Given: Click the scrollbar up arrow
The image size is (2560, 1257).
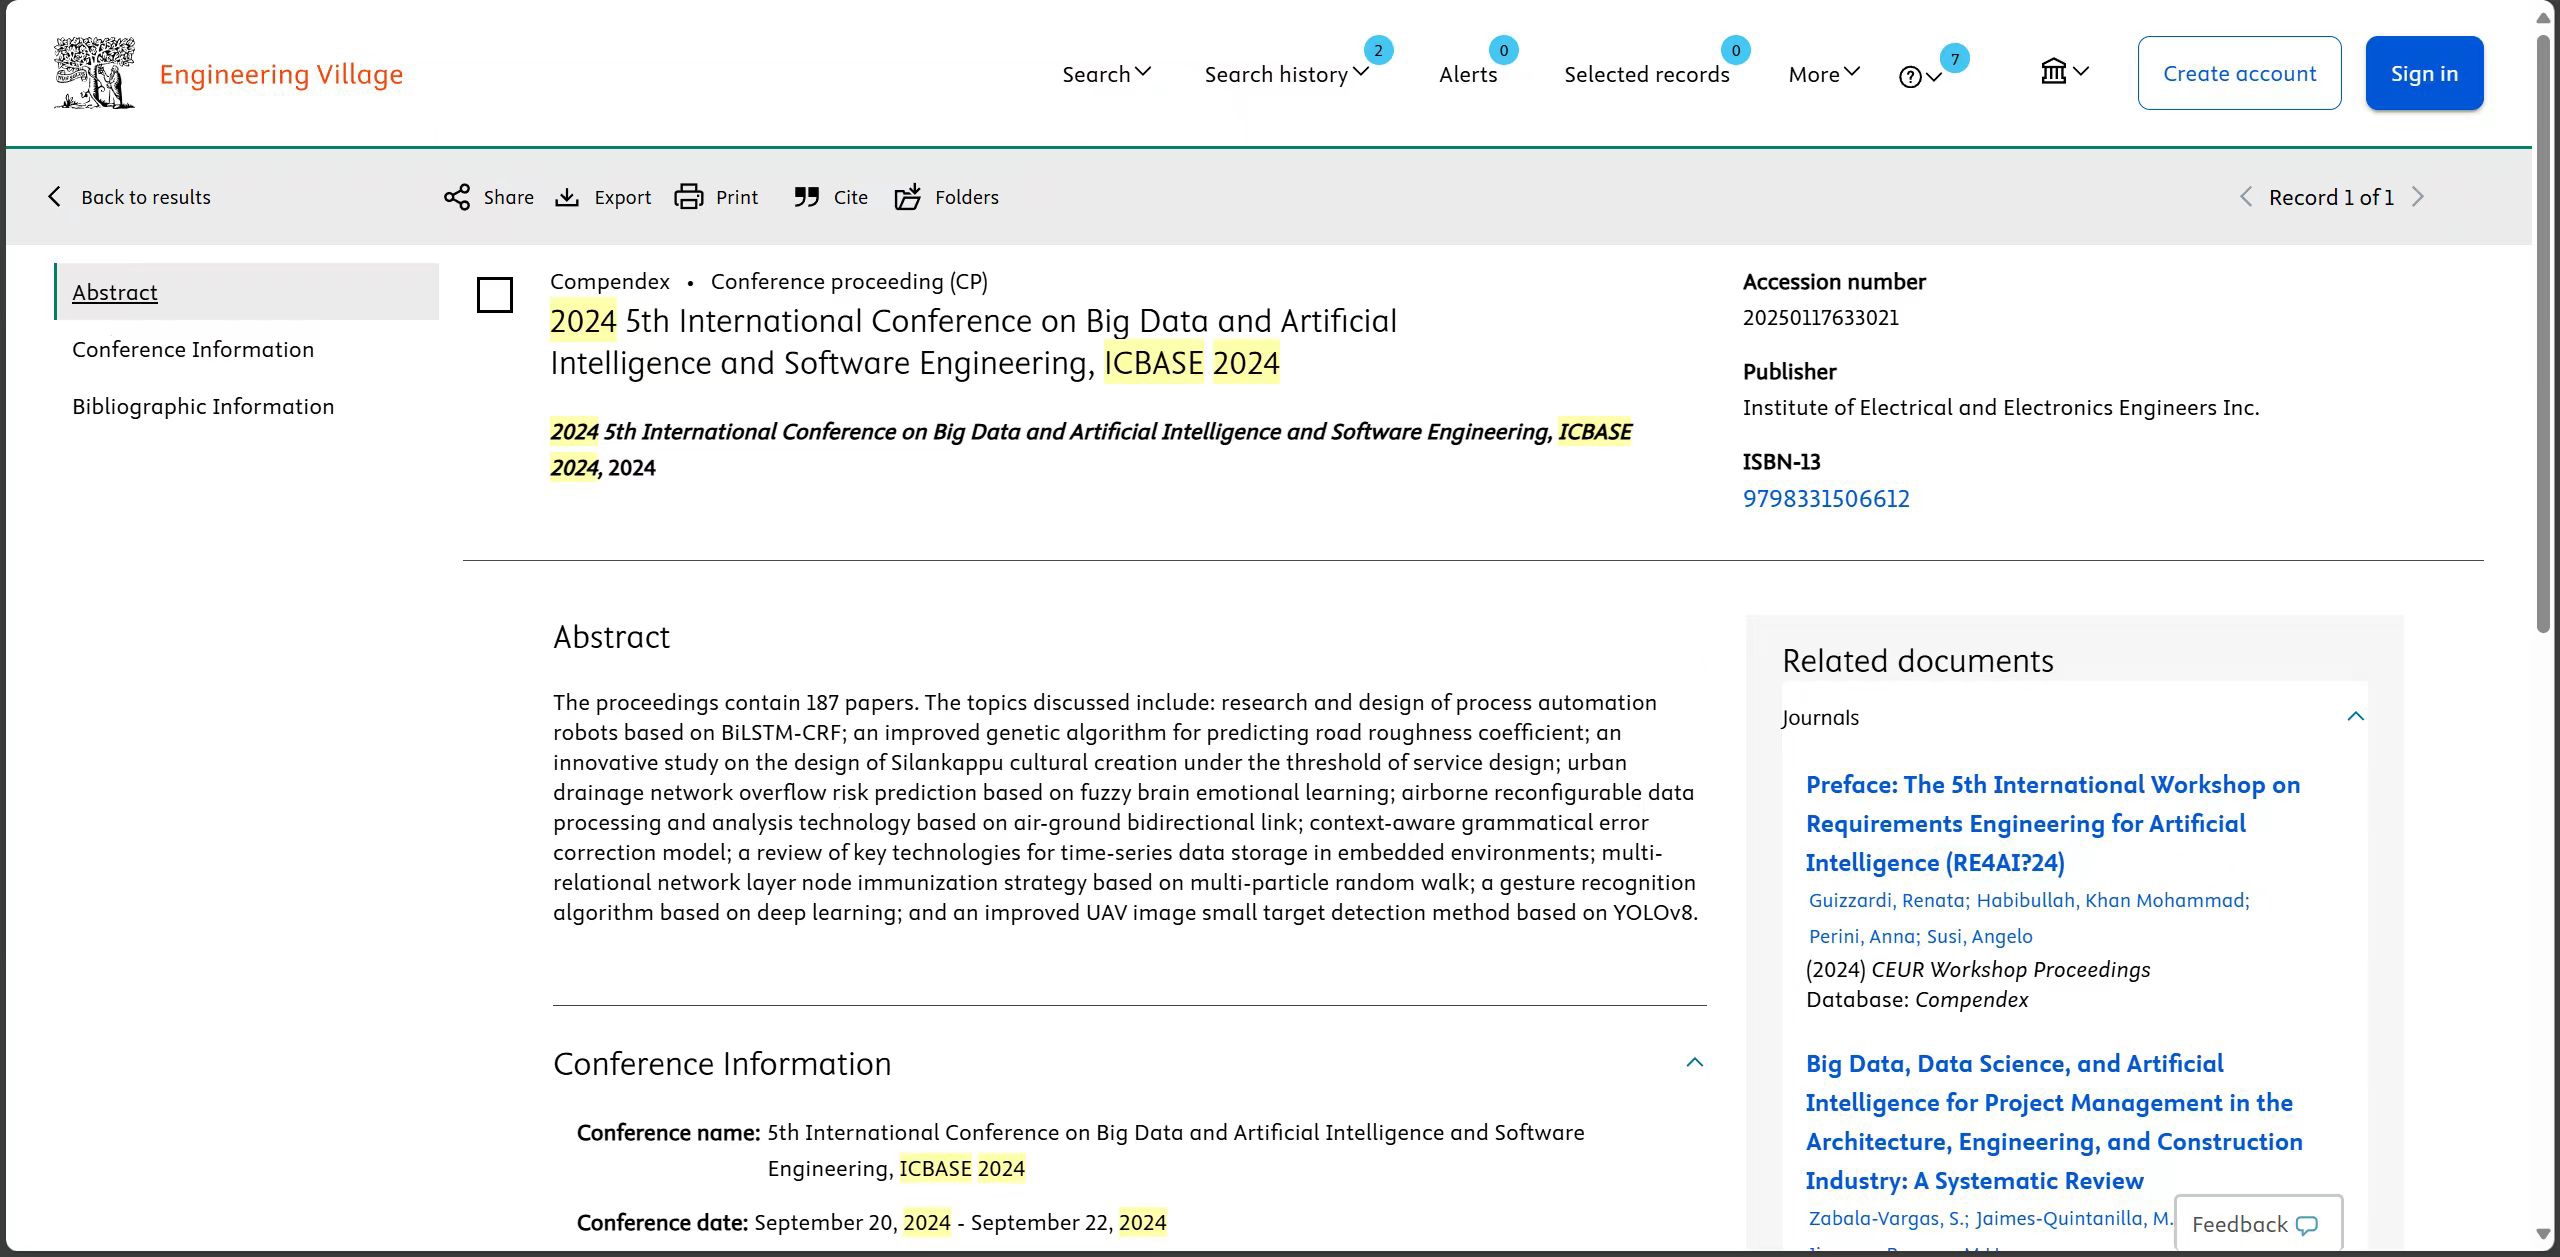Looking at the screenshot, I should (2543, 17).
